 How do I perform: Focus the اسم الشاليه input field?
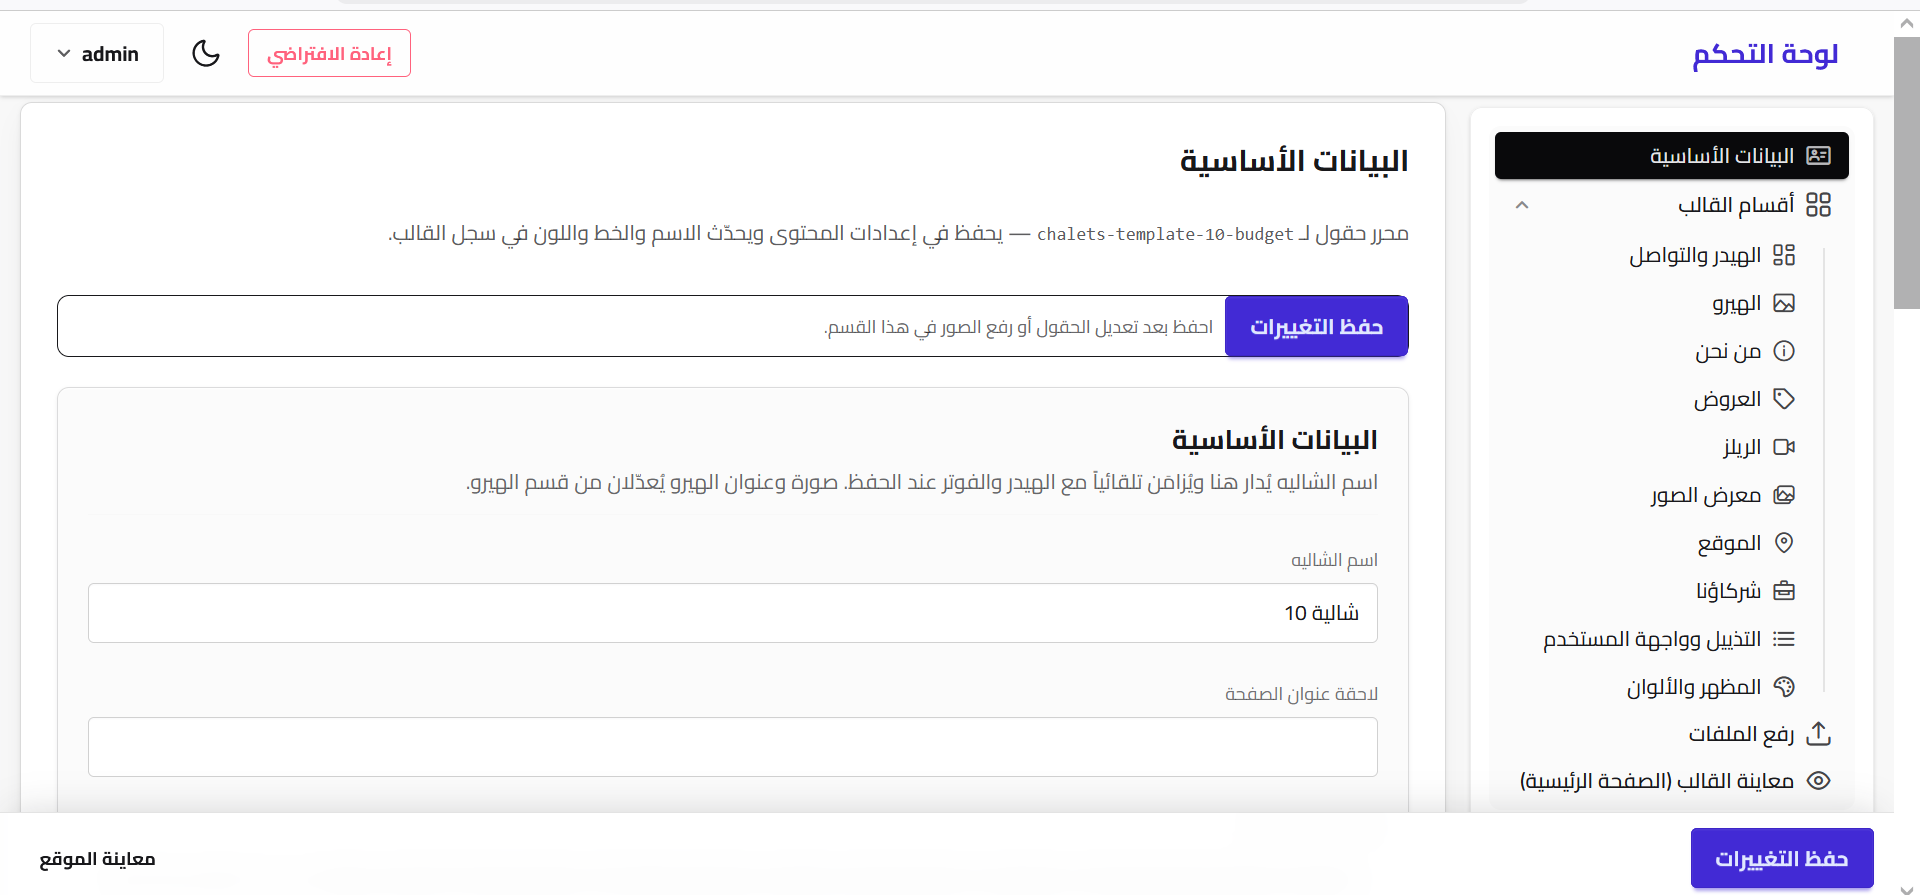tap(733, 613)
